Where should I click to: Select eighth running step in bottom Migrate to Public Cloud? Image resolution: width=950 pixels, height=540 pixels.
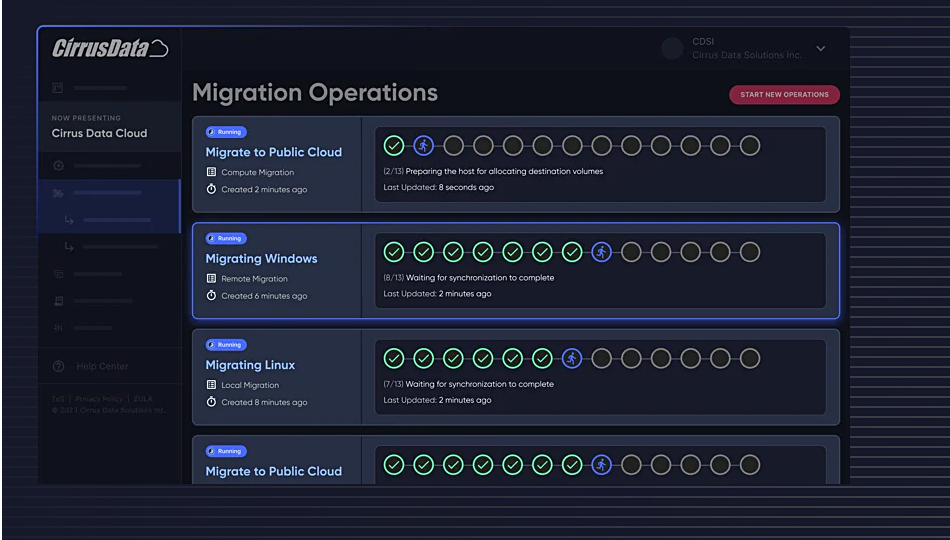(601, 465)
